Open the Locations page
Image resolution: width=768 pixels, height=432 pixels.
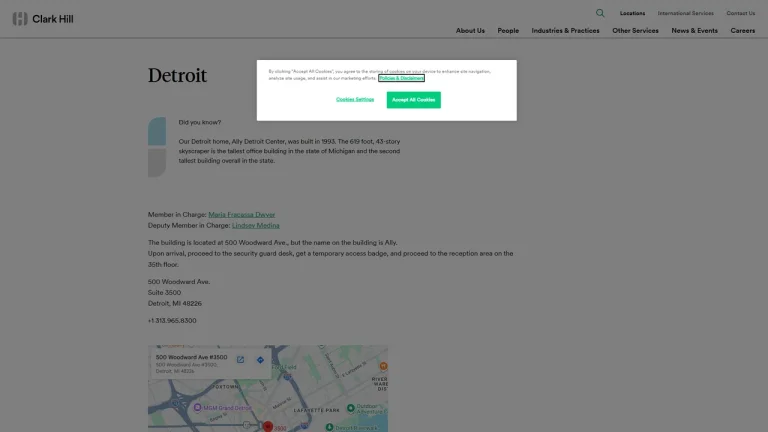point(632,13)
